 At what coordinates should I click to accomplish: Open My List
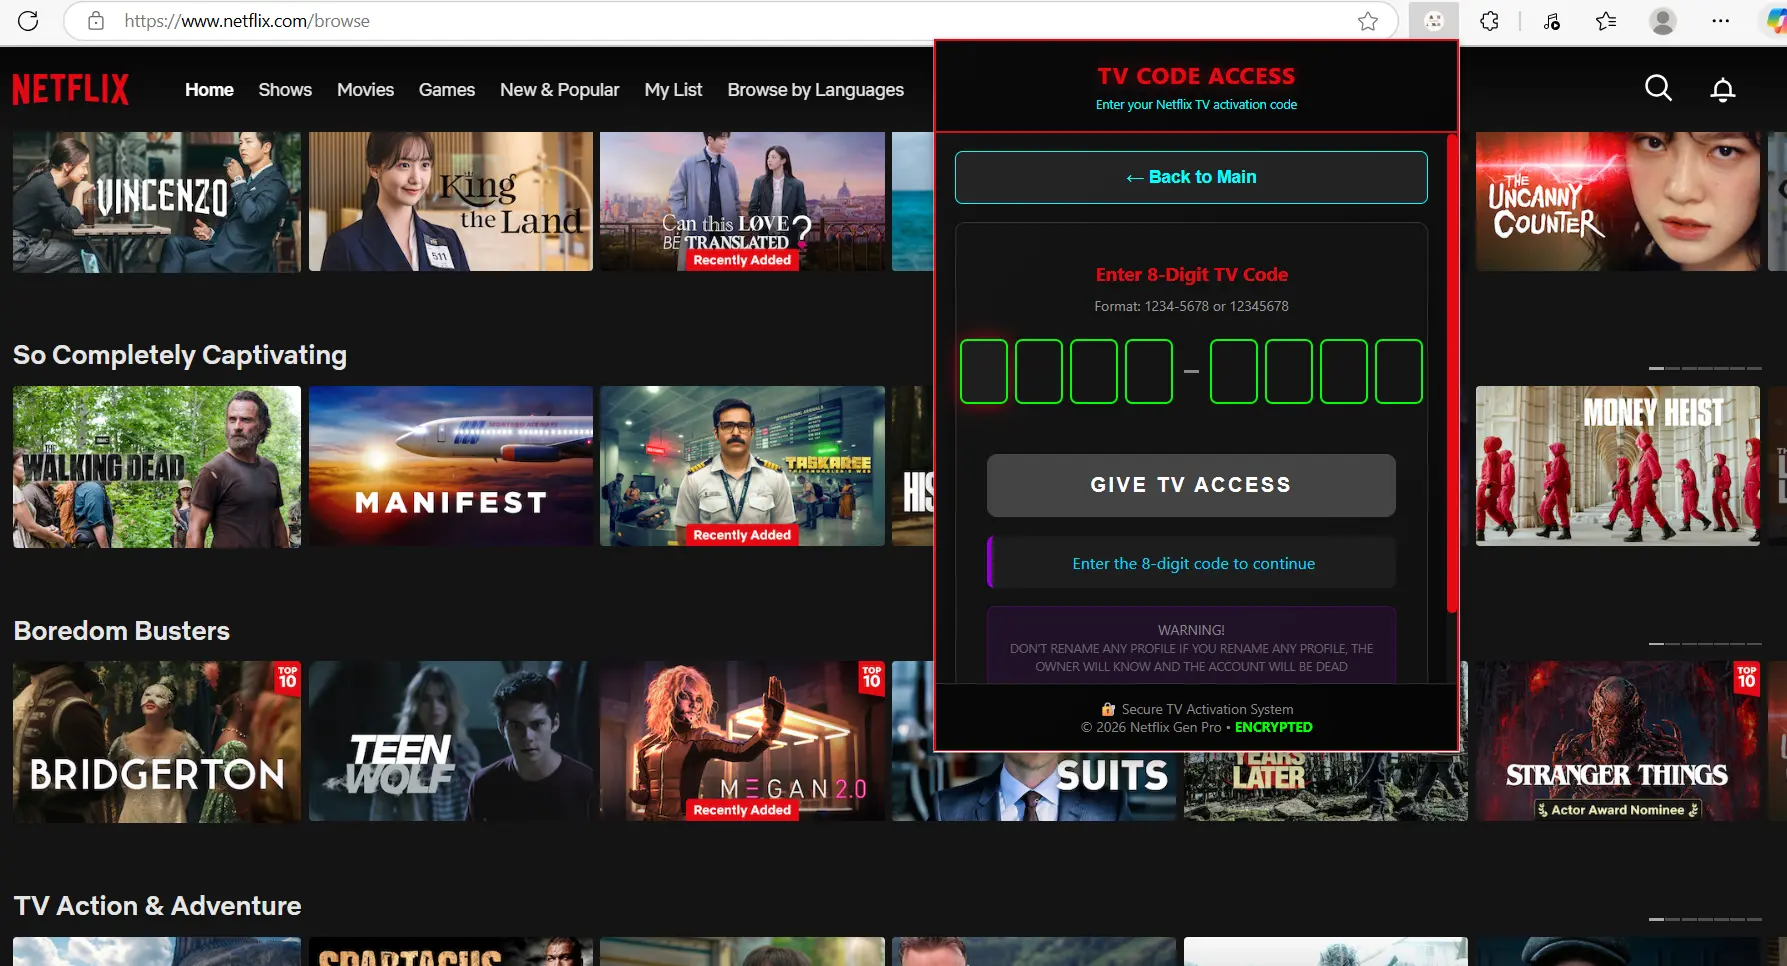tap(673, 90)
